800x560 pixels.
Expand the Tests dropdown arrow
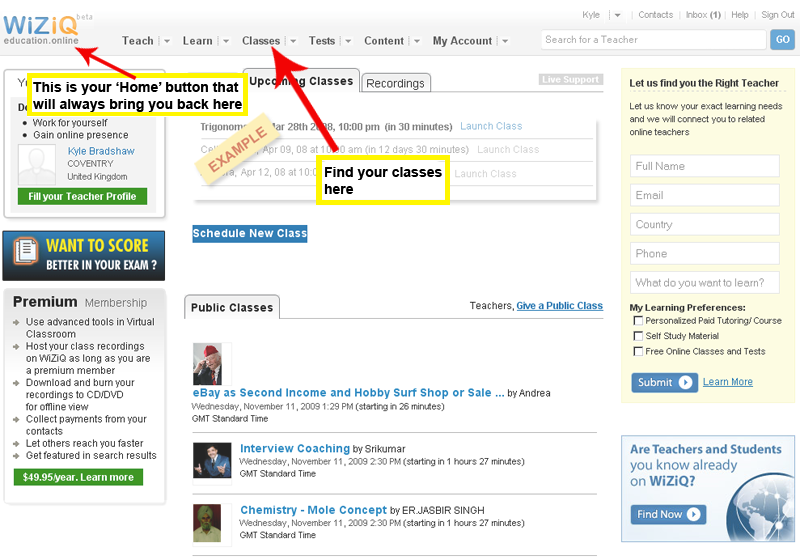pos(348,41)
